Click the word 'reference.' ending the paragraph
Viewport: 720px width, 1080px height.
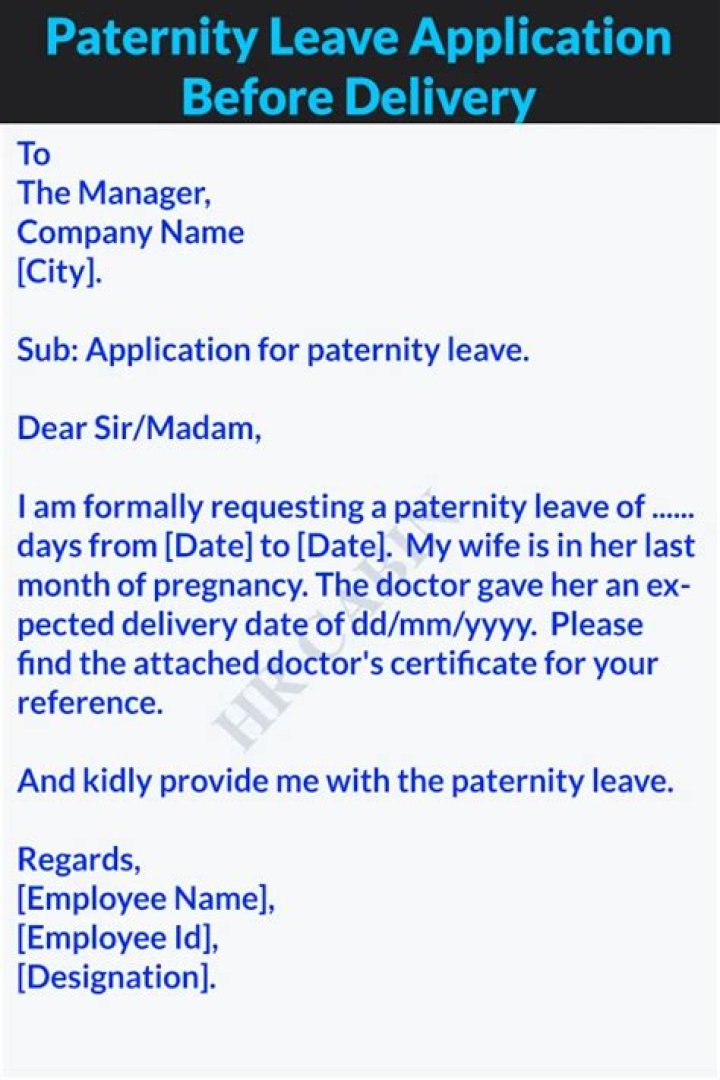pyautogui.click(x=90, y=703)
